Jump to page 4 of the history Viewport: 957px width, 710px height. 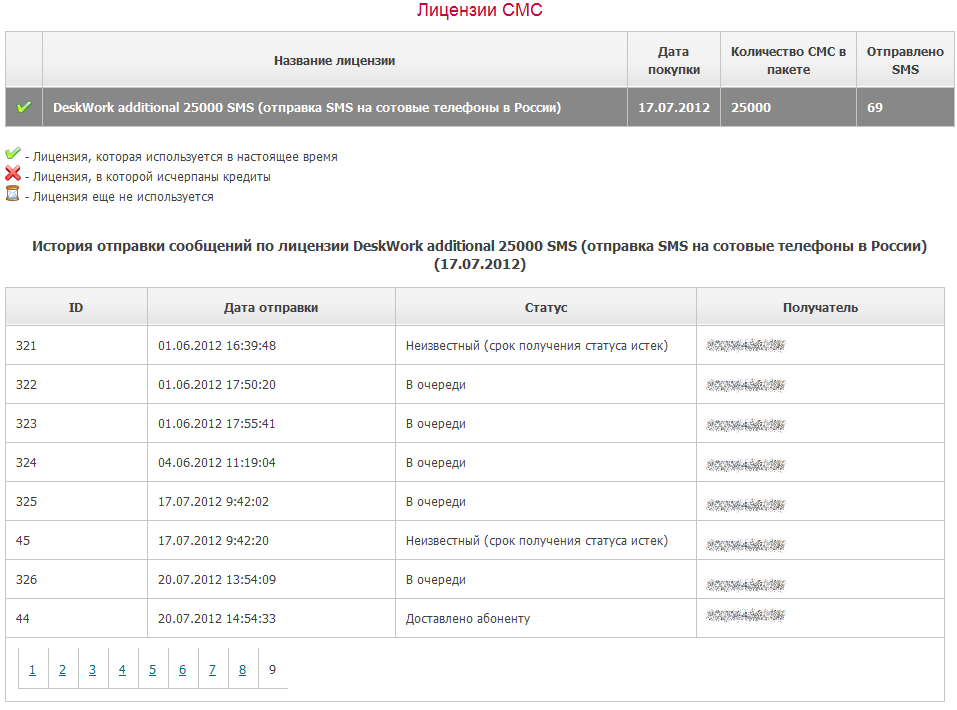[x=122, y=670]
